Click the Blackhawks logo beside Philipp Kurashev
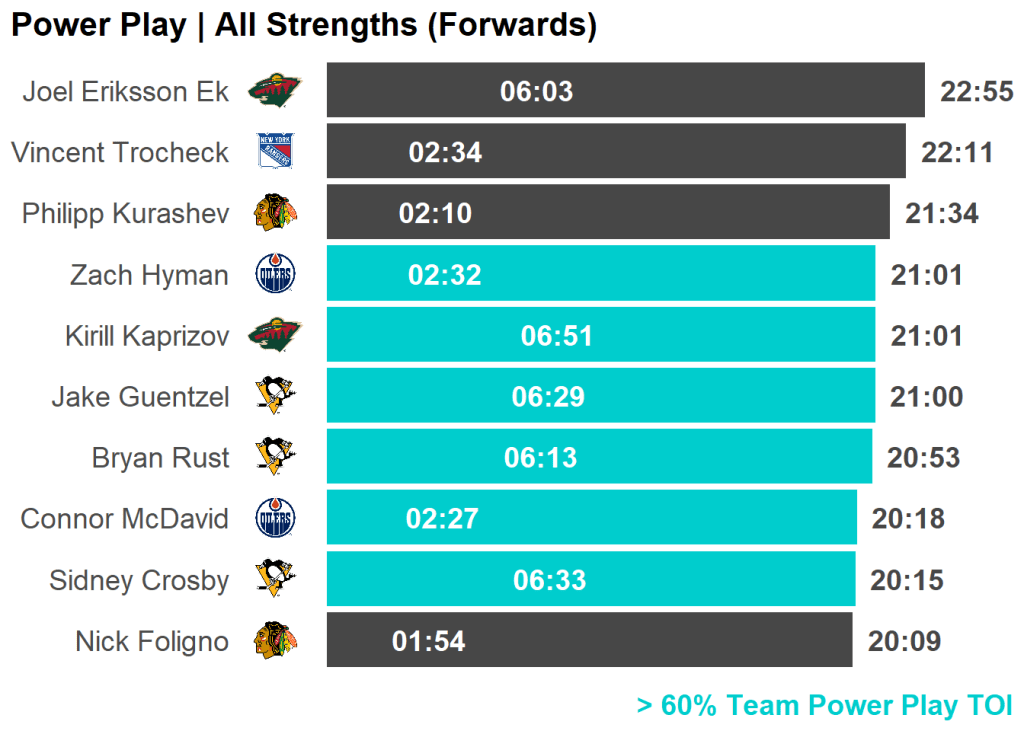The image size is (1024, 731). [275, 213]
